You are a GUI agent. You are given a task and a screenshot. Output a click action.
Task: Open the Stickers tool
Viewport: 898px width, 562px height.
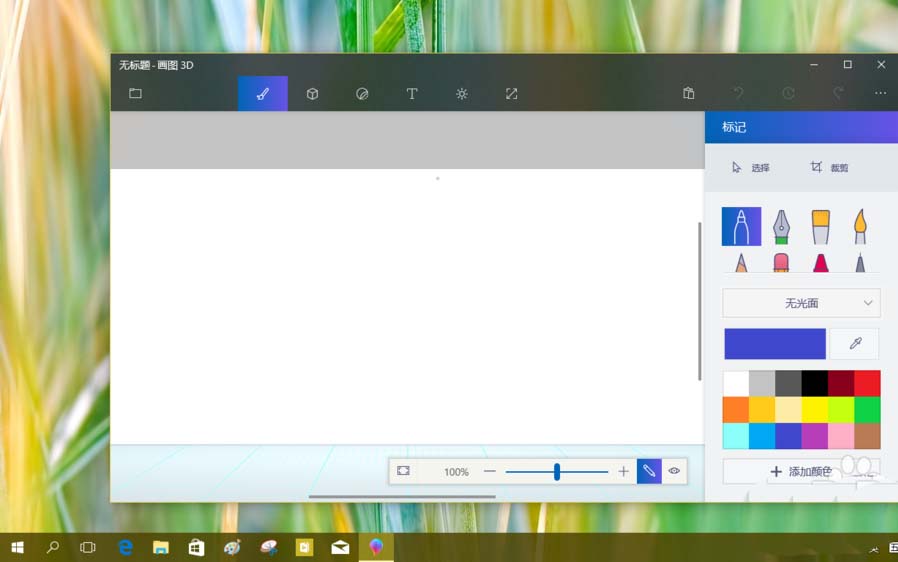[362, 94]
